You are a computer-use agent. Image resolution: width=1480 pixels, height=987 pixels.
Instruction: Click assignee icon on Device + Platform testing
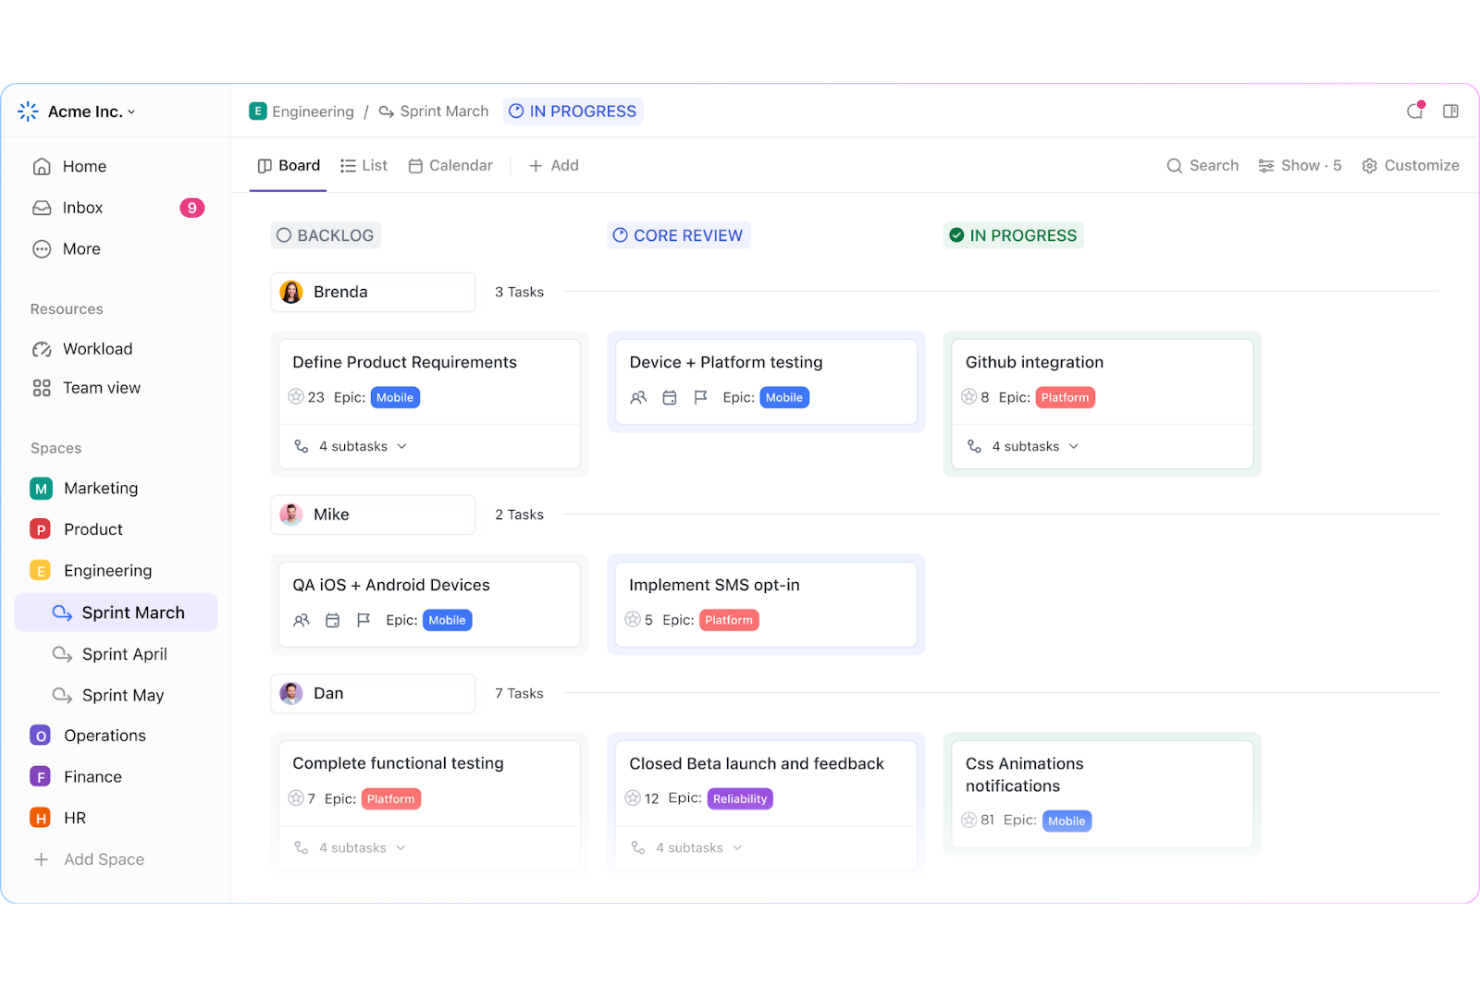point(638,398)
